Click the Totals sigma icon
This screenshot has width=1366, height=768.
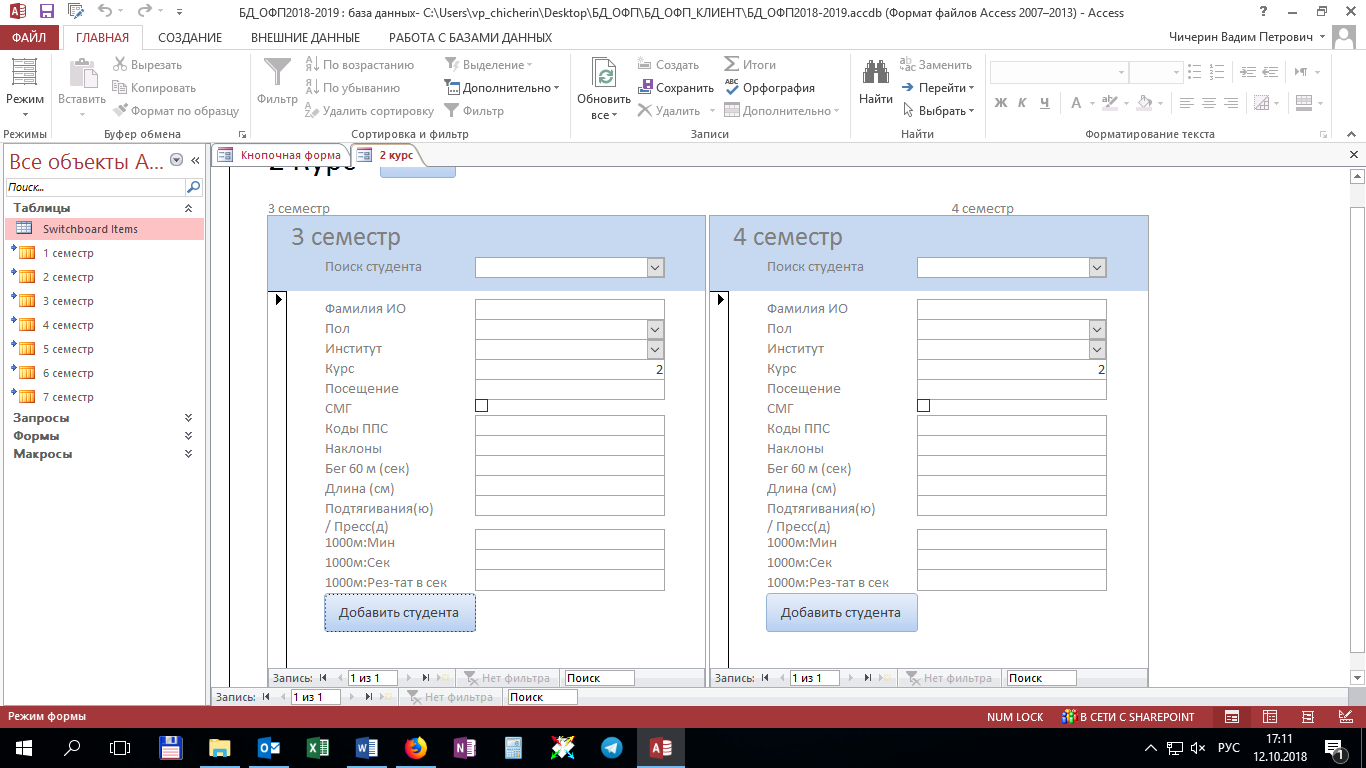click(x=732, y=65)
